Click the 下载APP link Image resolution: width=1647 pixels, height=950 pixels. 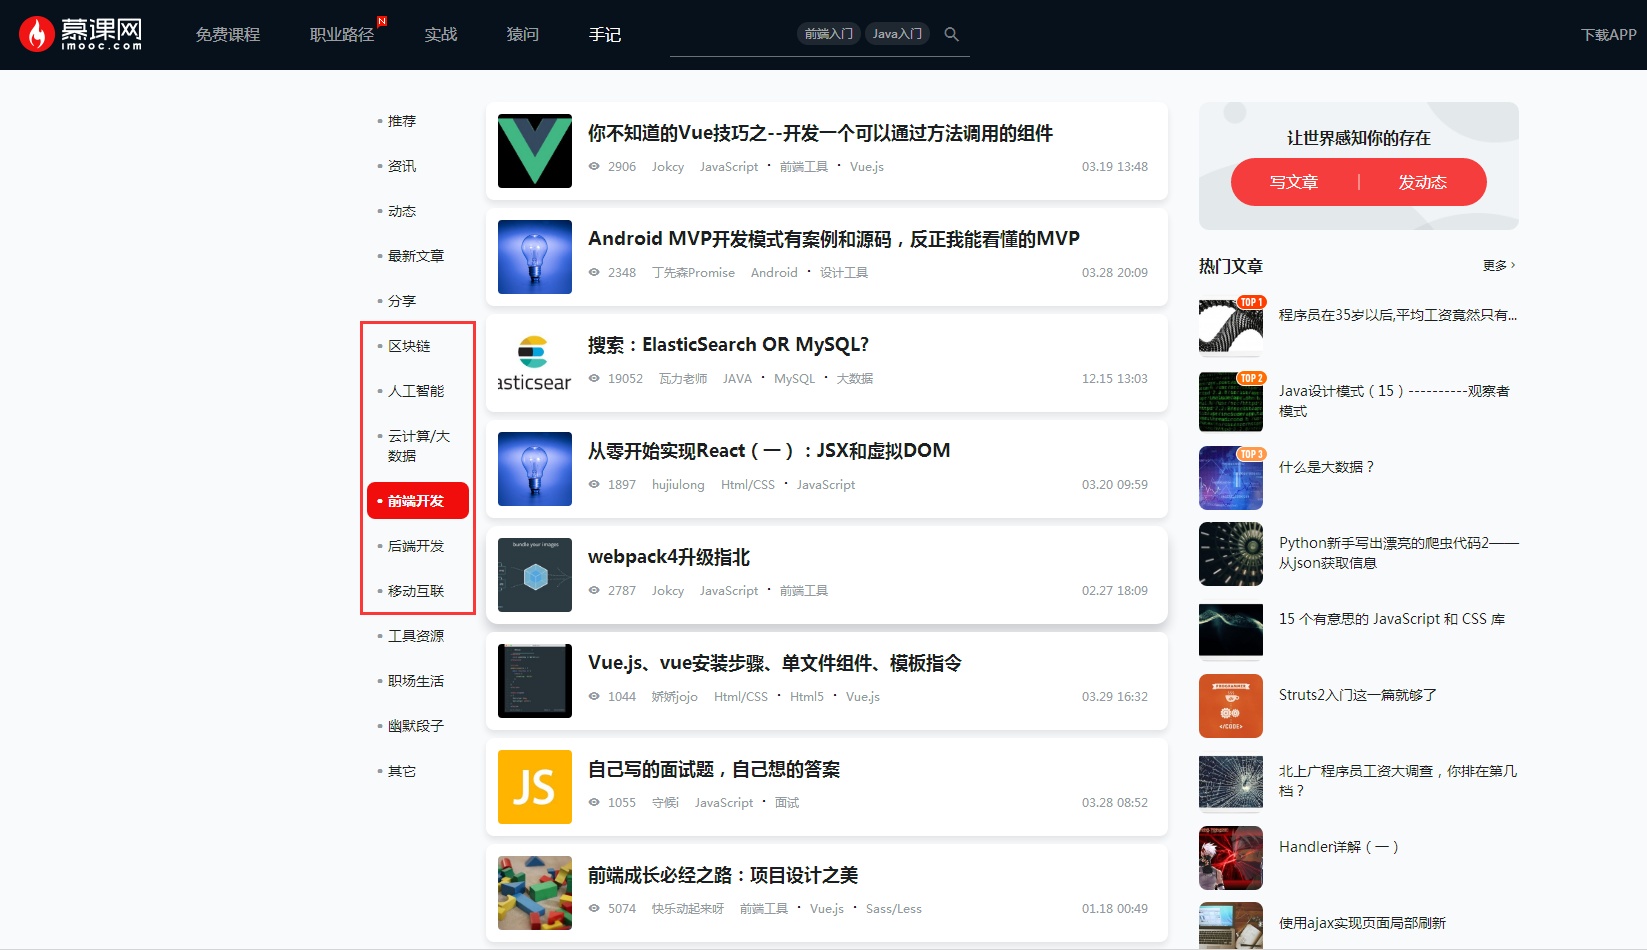coord(1607,33)
